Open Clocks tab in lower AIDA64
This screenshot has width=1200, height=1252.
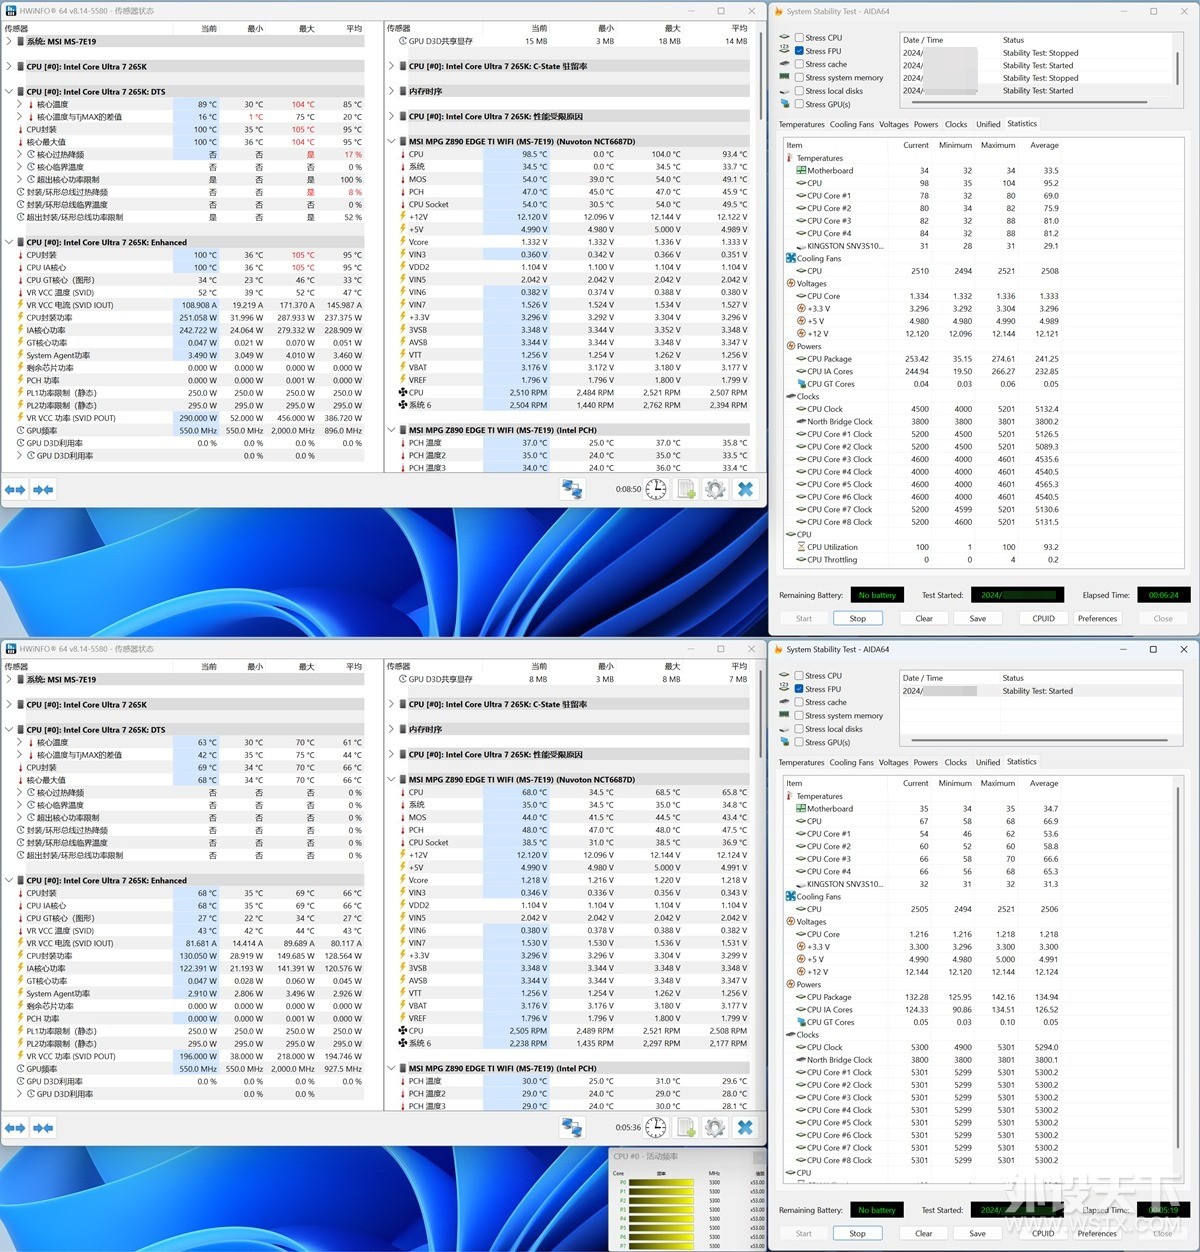coord(956,763)
